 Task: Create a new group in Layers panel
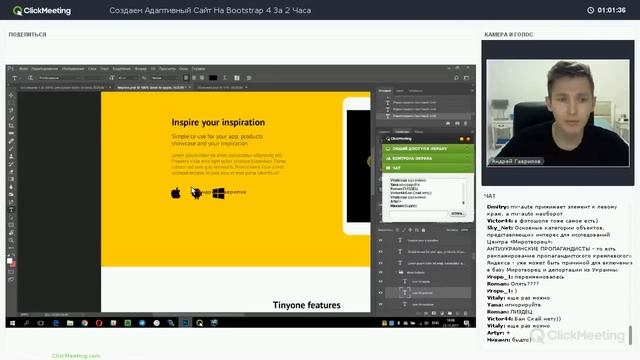pos(450,313)
